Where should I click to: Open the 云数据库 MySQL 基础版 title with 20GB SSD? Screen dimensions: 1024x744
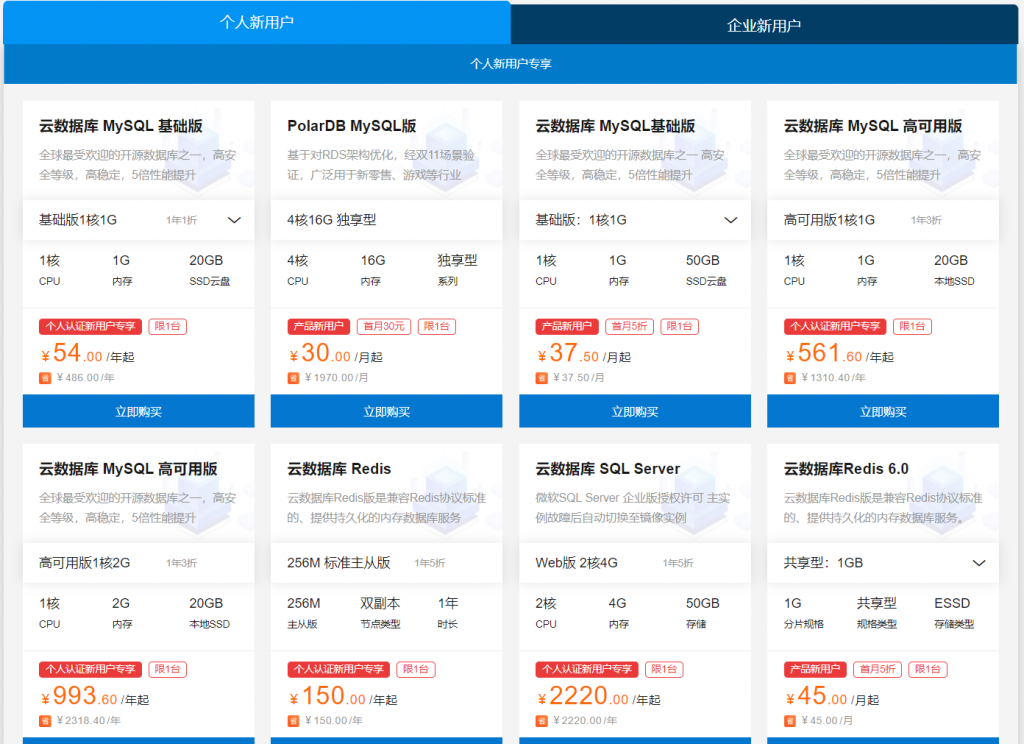[x=121, y=126]
